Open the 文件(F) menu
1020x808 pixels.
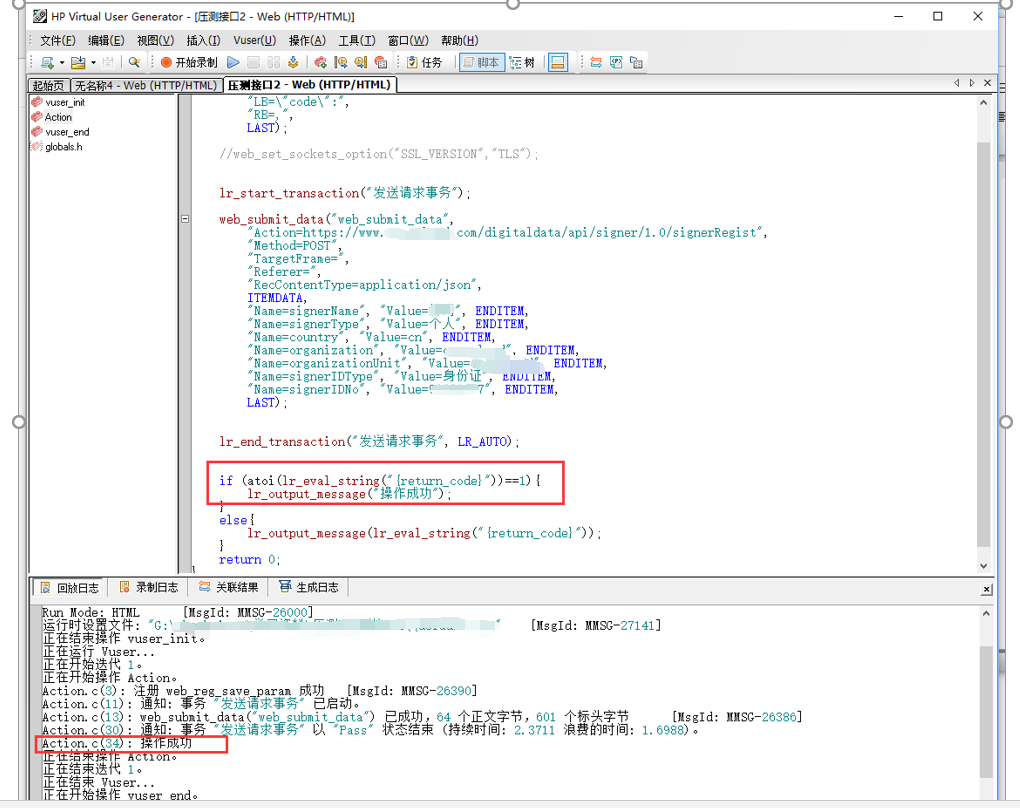(x=58, y=40)
